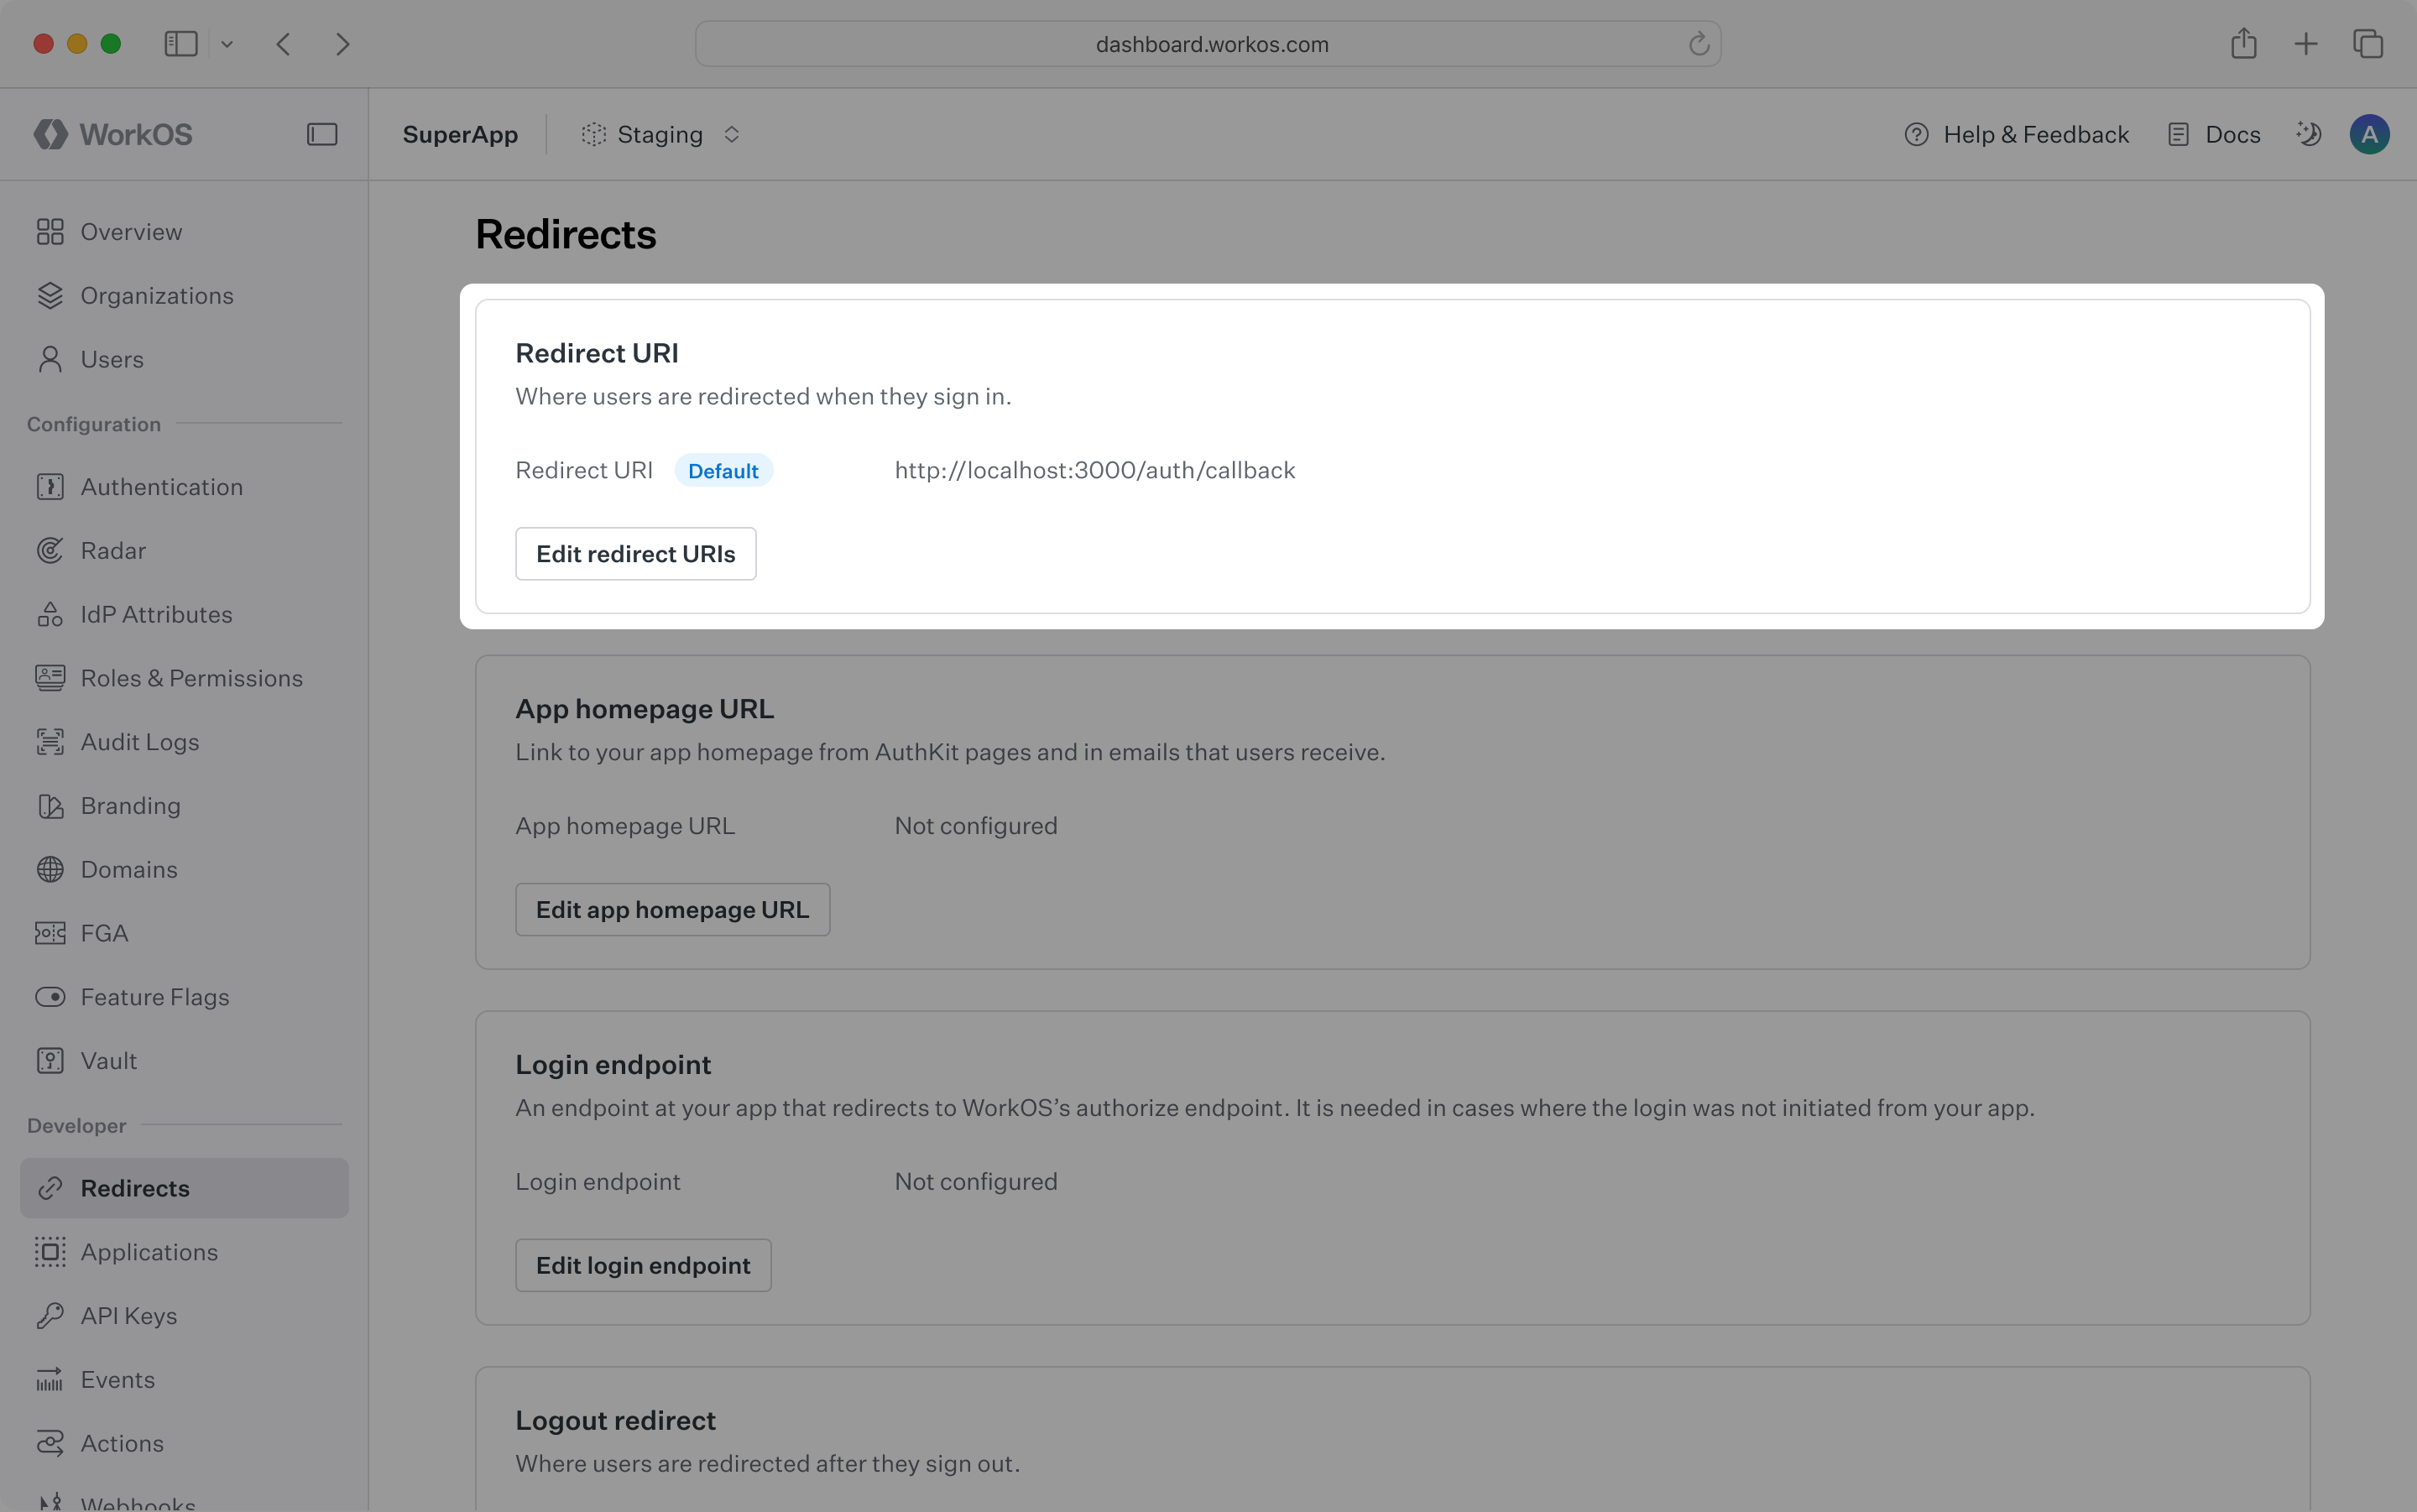2417x1512 pixels.
Task: Toggle the Safari sidebar button
Action: (181, 44)
